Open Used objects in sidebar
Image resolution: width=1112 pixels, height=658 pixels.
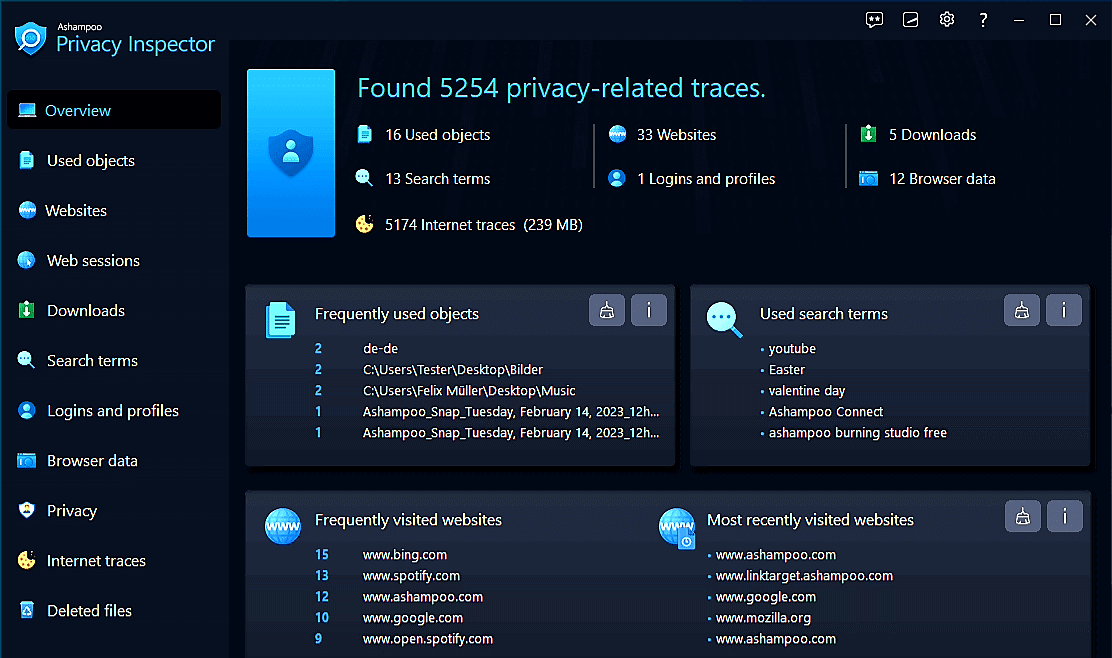tap(90, 161)
